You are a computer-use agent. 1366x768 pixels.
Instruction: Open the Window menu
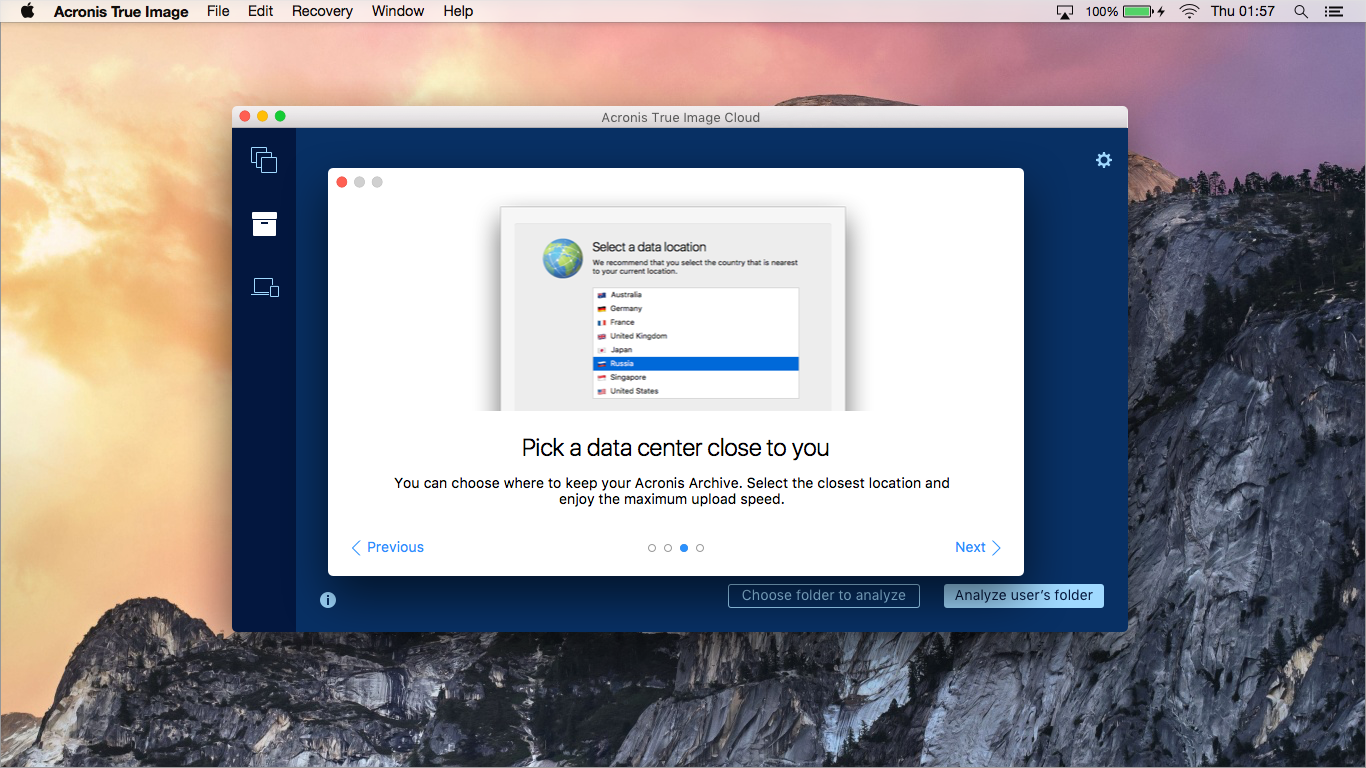398,11
